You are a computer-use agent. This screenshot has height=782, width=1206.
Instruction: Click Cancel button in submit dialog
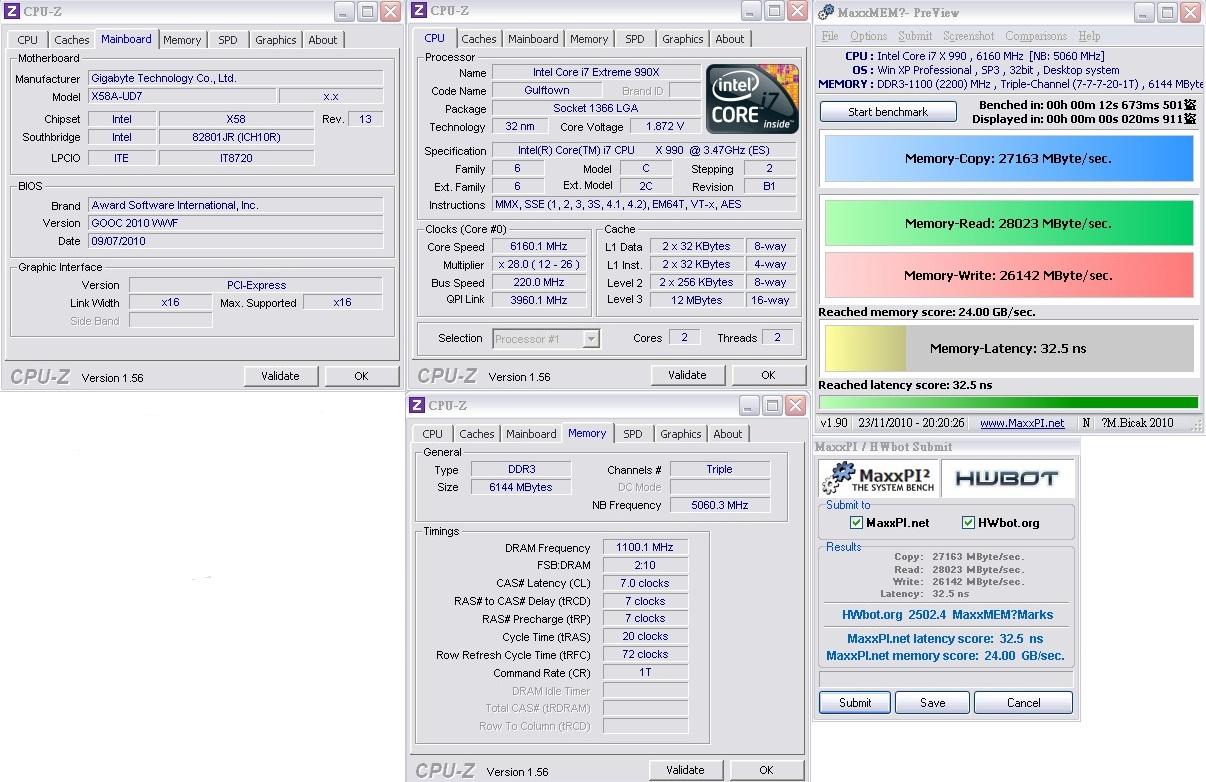(x=1023, y=702)
